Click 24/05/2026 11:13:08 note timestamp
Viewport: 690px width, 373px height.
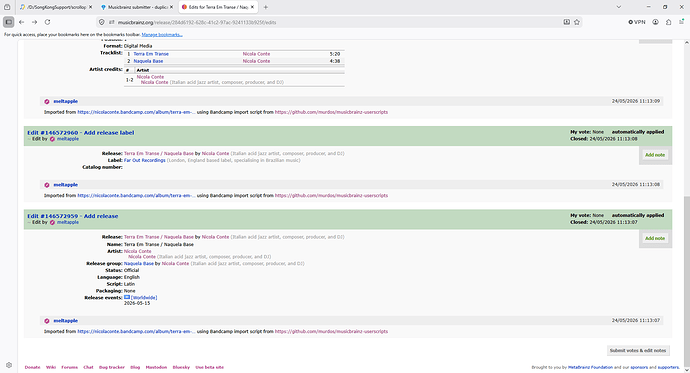coord(635,185)
